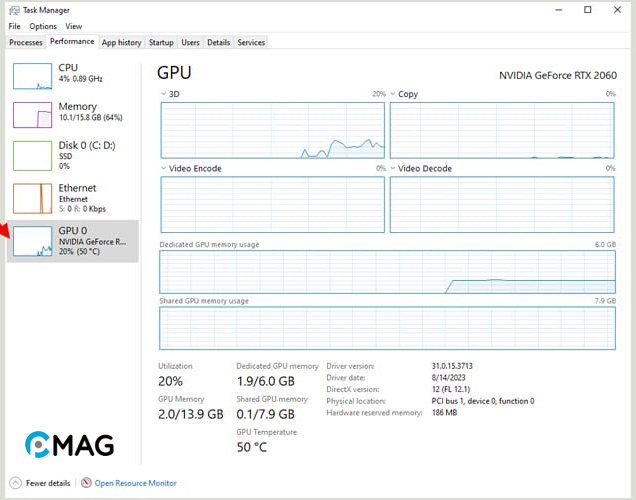Switch to the Services tab

click(x=251, y=42)
